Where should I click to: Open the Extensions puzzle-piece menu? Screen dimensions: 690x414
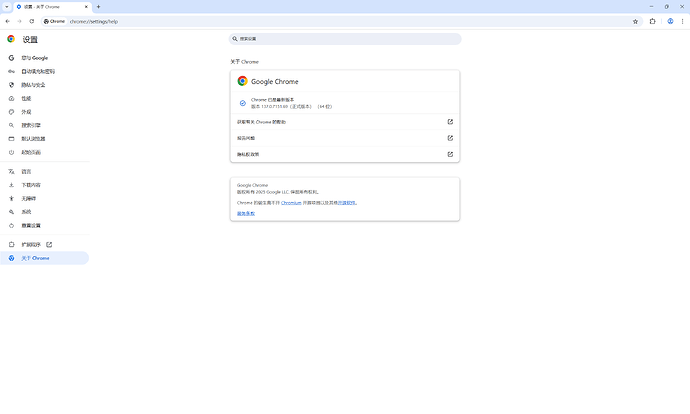[652, 21]
